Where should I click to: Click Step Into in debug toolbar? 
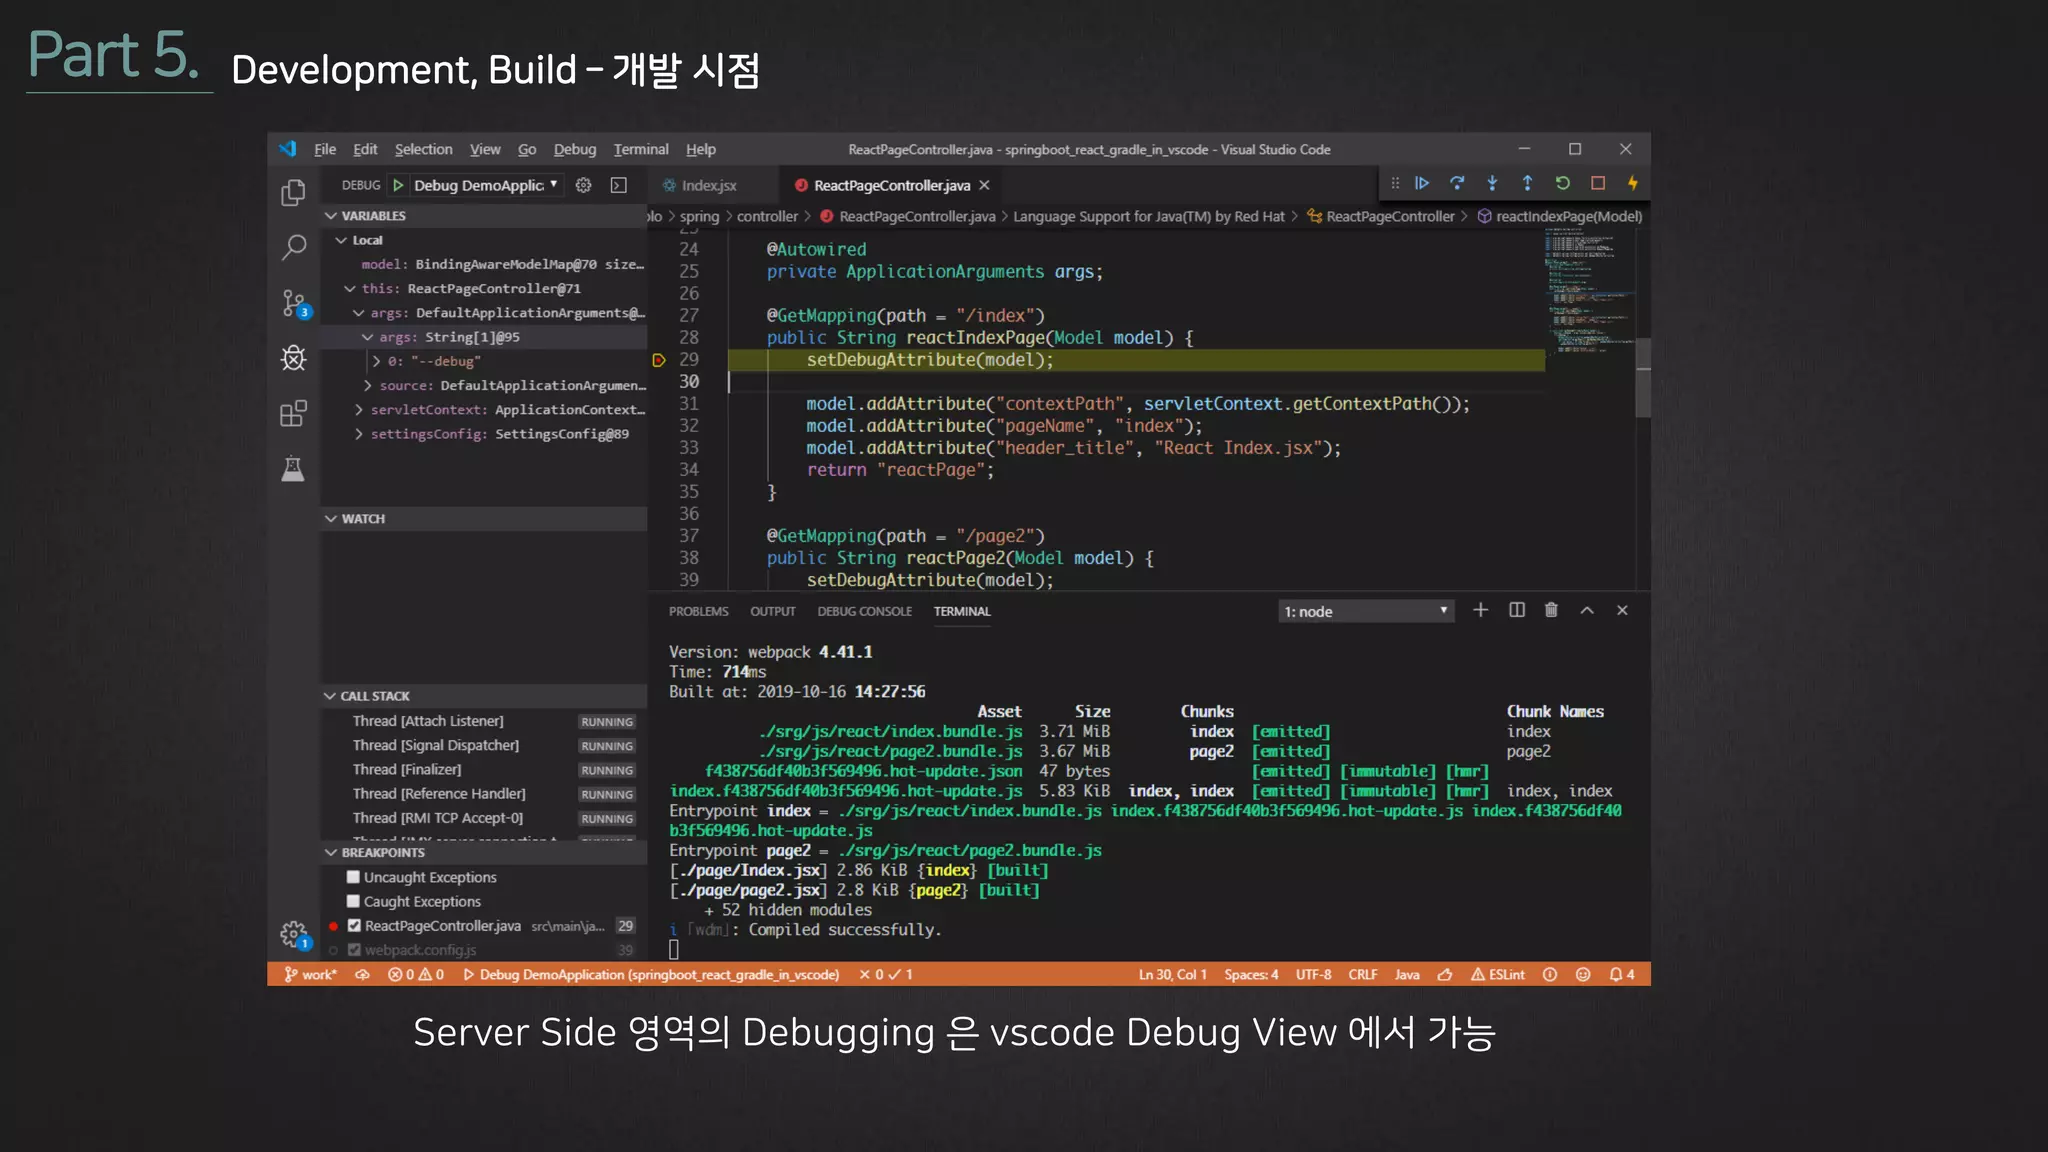pyautogui.click(x=1492, y=183)
